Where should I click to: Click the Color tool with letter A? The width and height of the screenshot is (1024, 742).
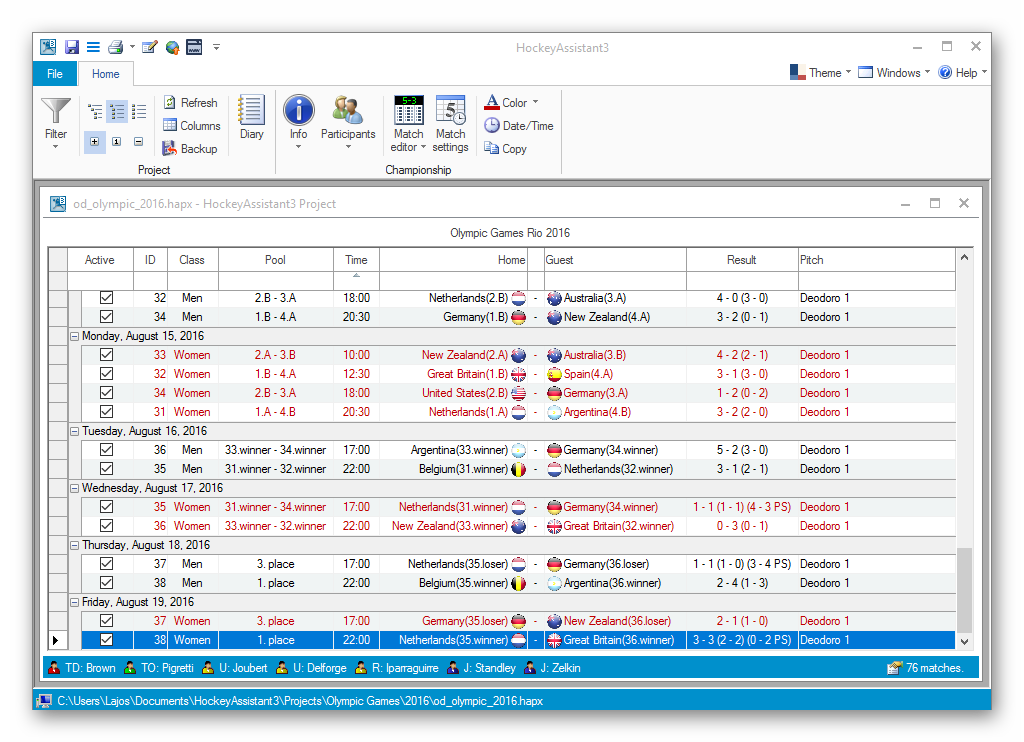point(492,102)
